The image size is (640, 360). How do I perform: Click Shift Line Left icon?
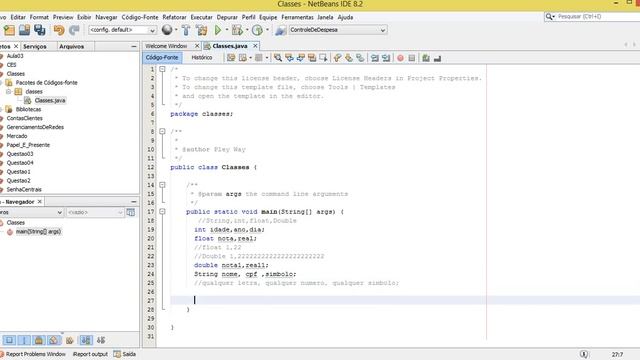coord(374,58)
